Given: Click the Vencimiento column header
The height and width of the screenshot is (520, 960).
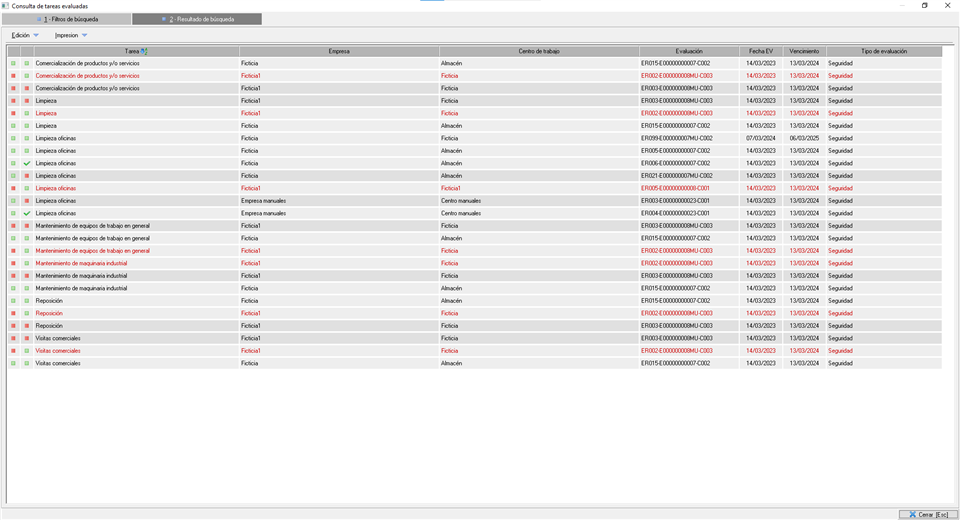Looking at the screenshot, I should [x=804, y=51].
